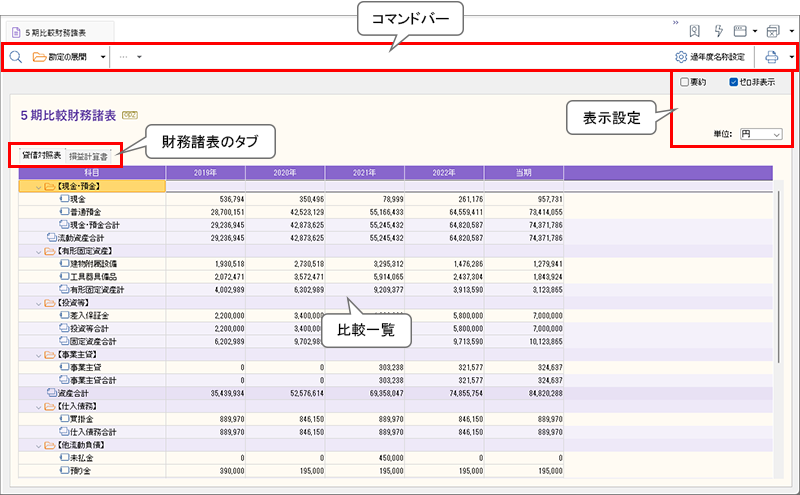
Task: Open the dropdown arrow beside 勘定の展開
Action: coord(103,57)
